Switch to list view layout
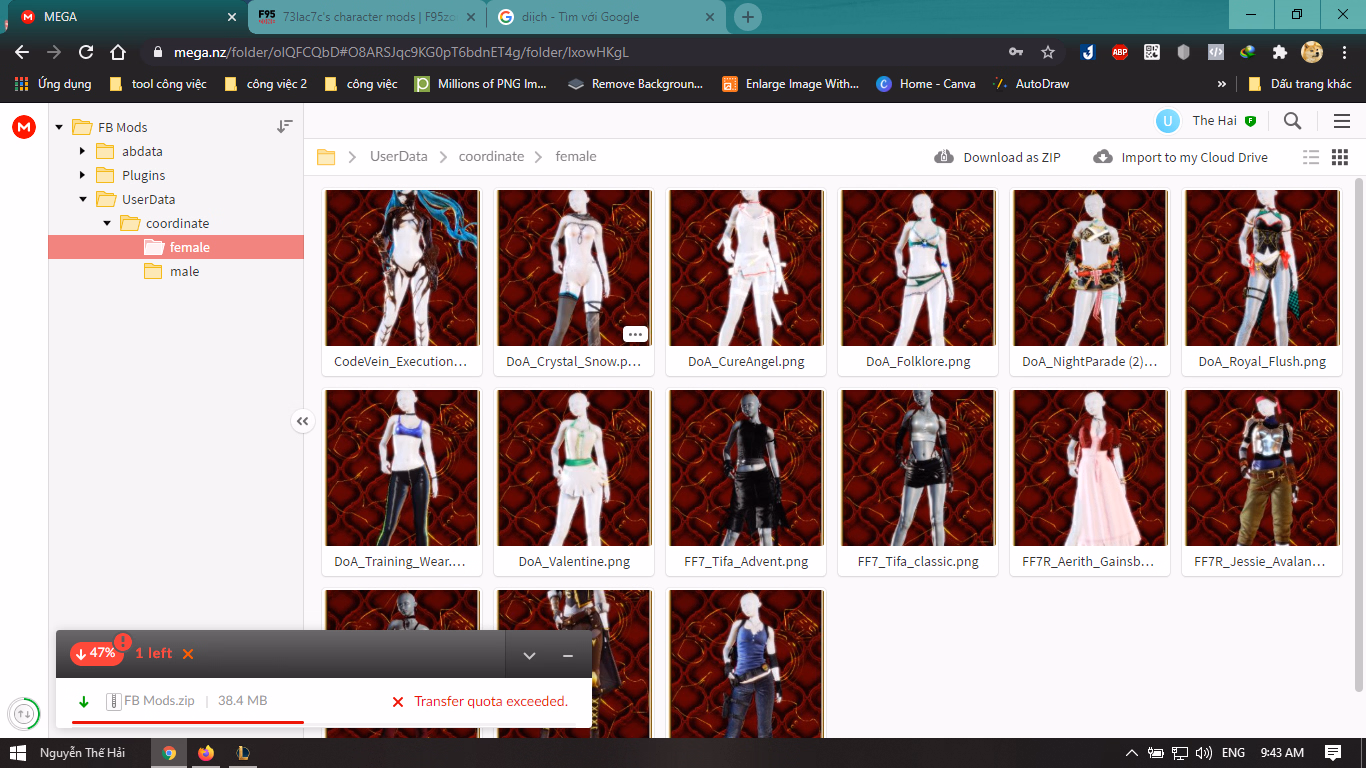 click(1311, 156)
